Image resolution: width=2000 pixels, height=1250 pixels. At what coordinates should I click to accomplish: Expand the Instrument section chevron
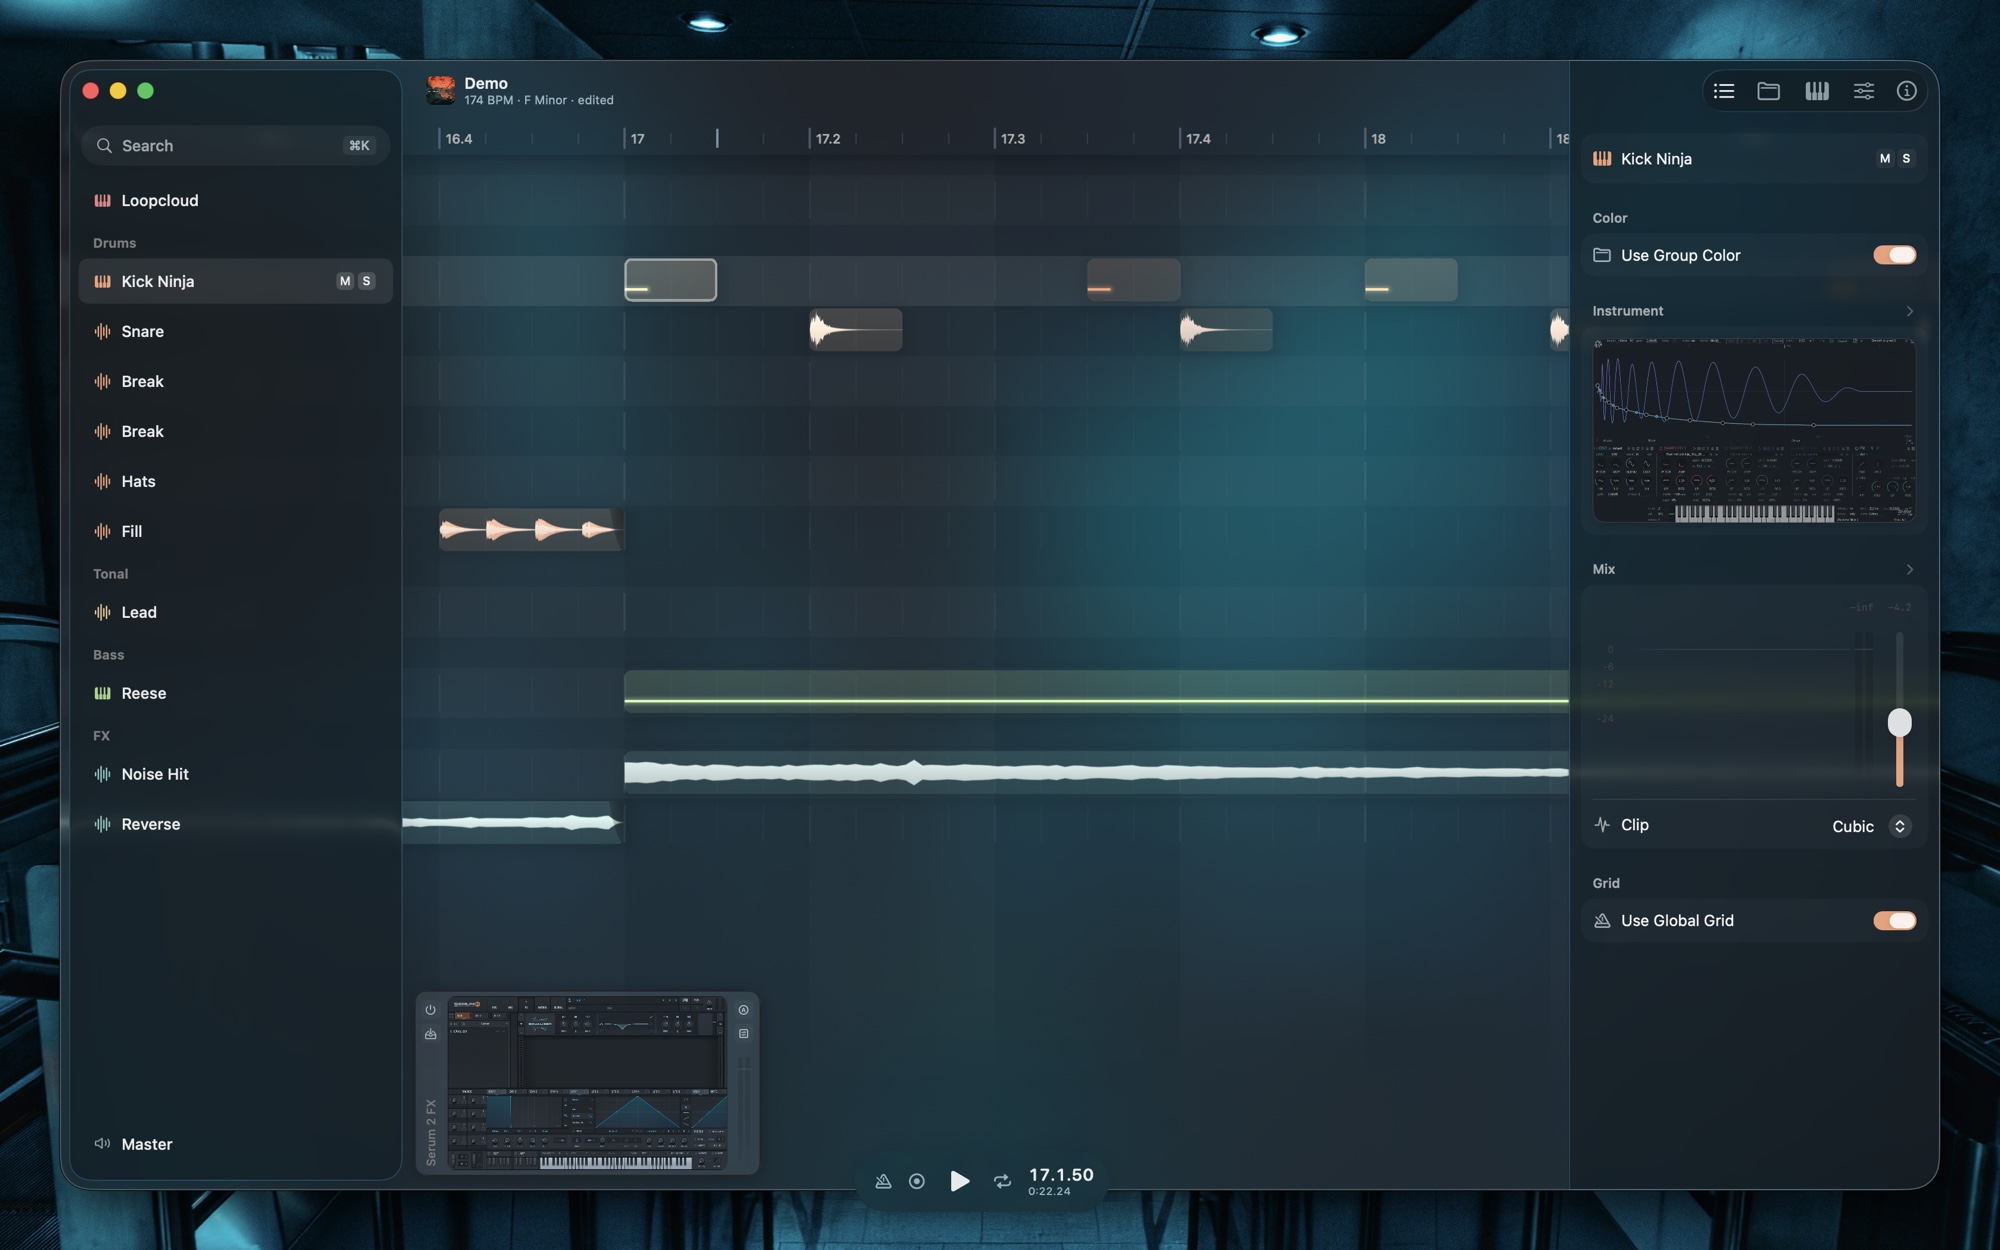pos(1909,311)
